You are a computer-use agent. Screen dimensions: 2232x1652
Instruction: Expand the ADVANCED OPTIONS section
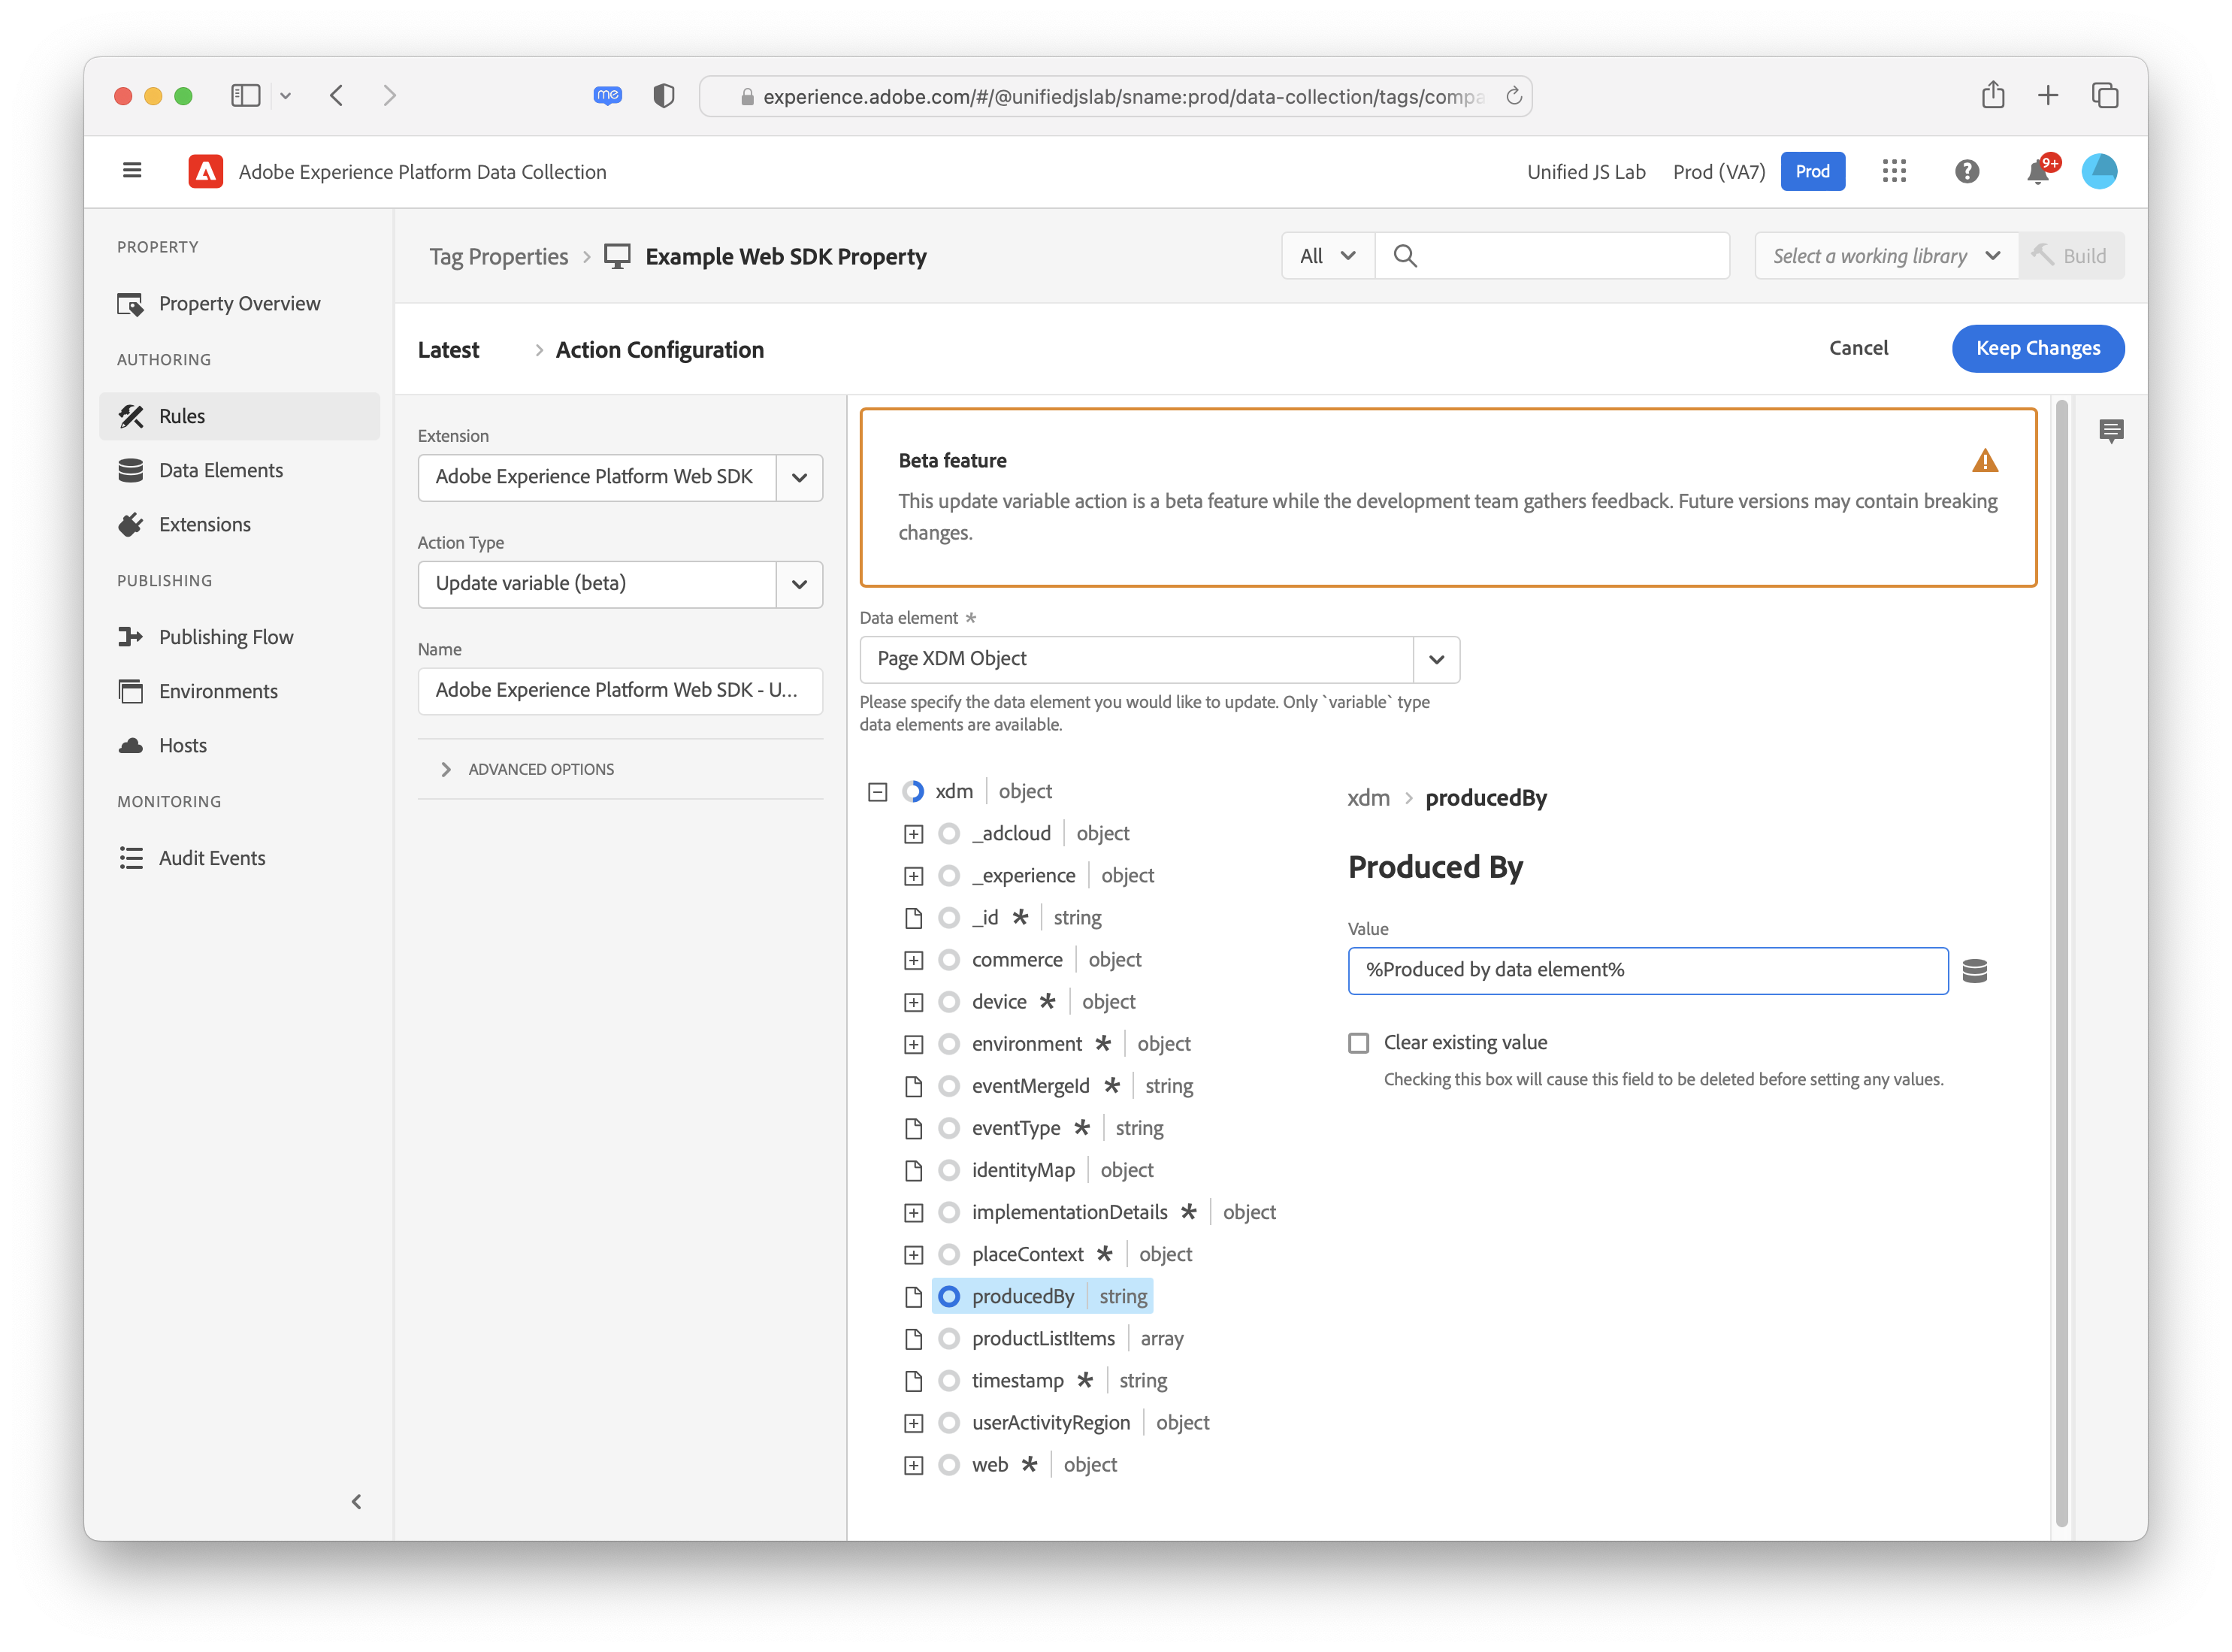pos(540,769)
